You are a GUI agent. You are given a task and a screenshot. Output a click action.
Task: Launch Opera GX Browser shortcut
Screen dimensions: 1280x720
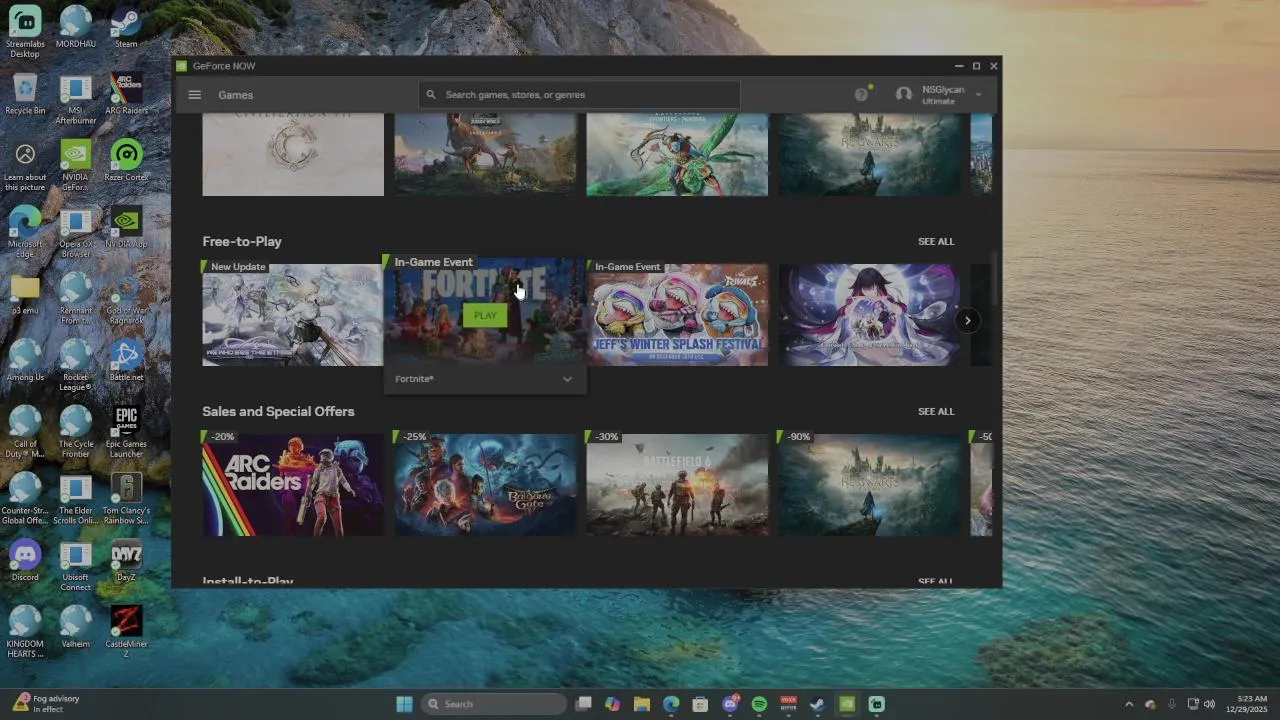76,232
